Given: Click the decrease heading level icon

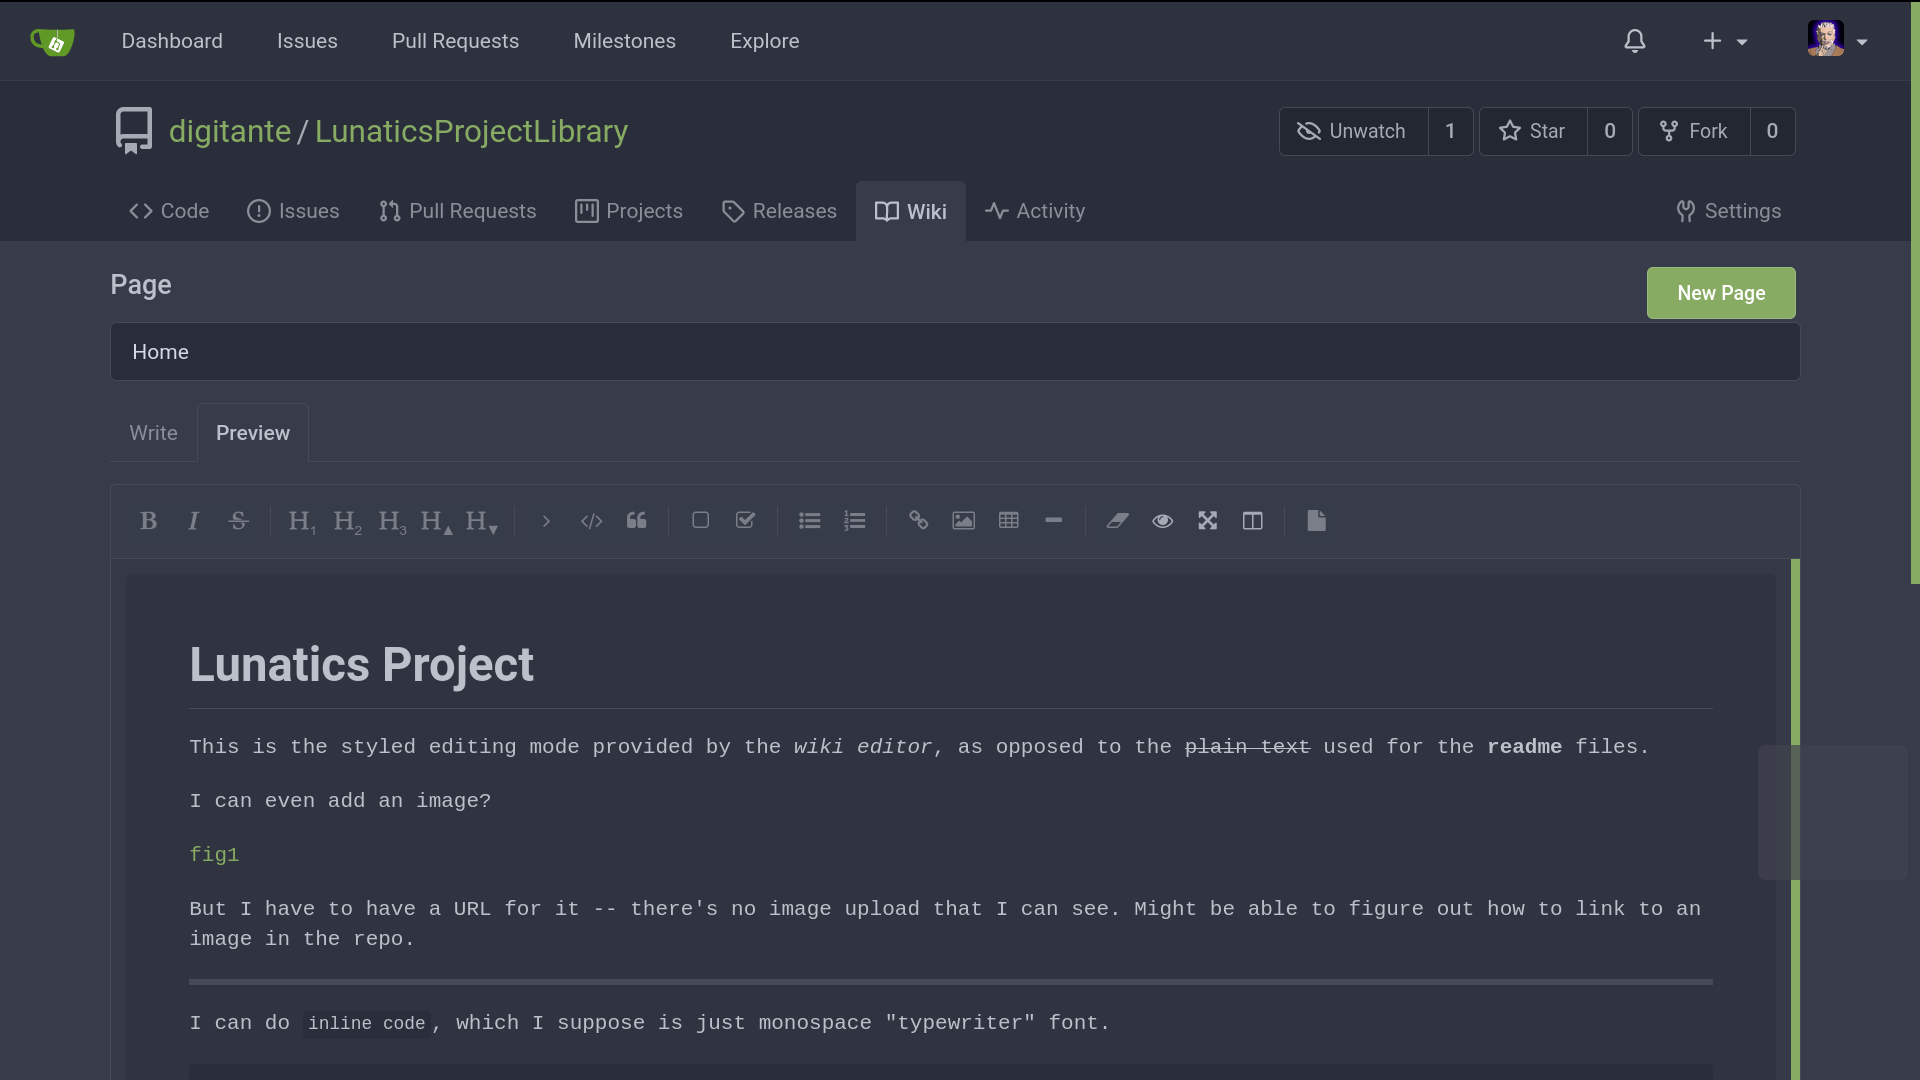Looking at the screenshot, I should (481, 521).
